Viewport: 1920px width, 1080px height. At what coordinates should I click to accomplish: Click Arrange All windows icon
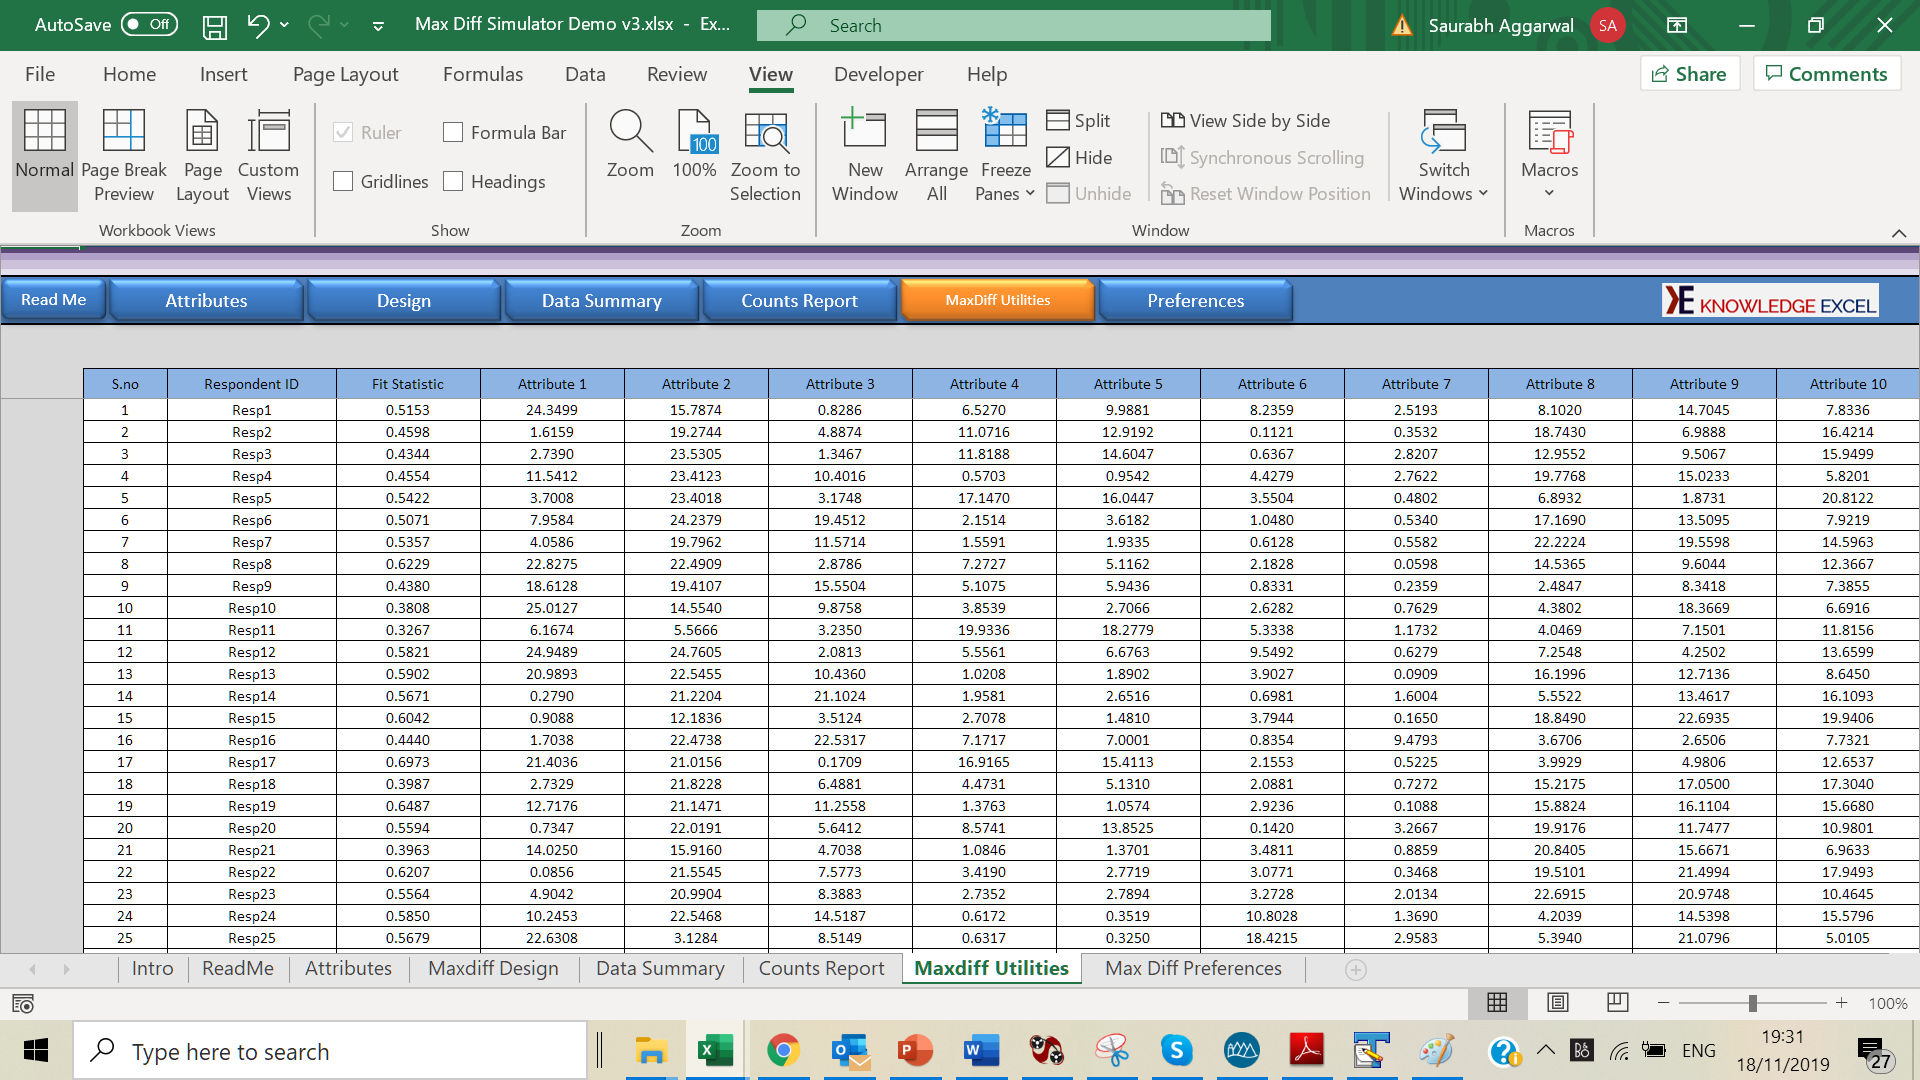936,132
